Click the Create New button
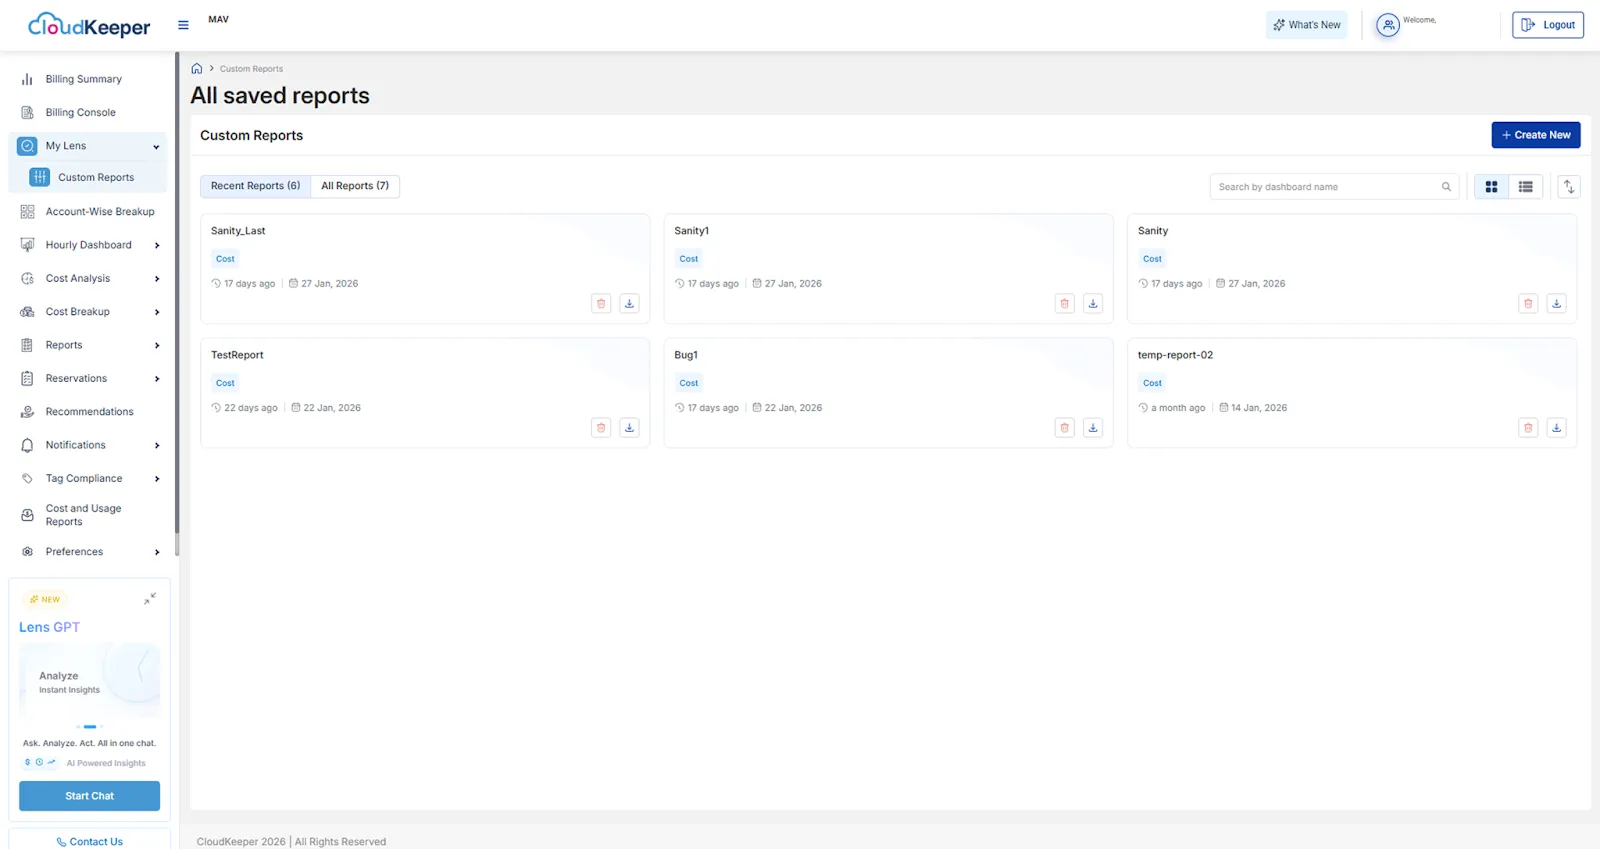 (1536, 135)
